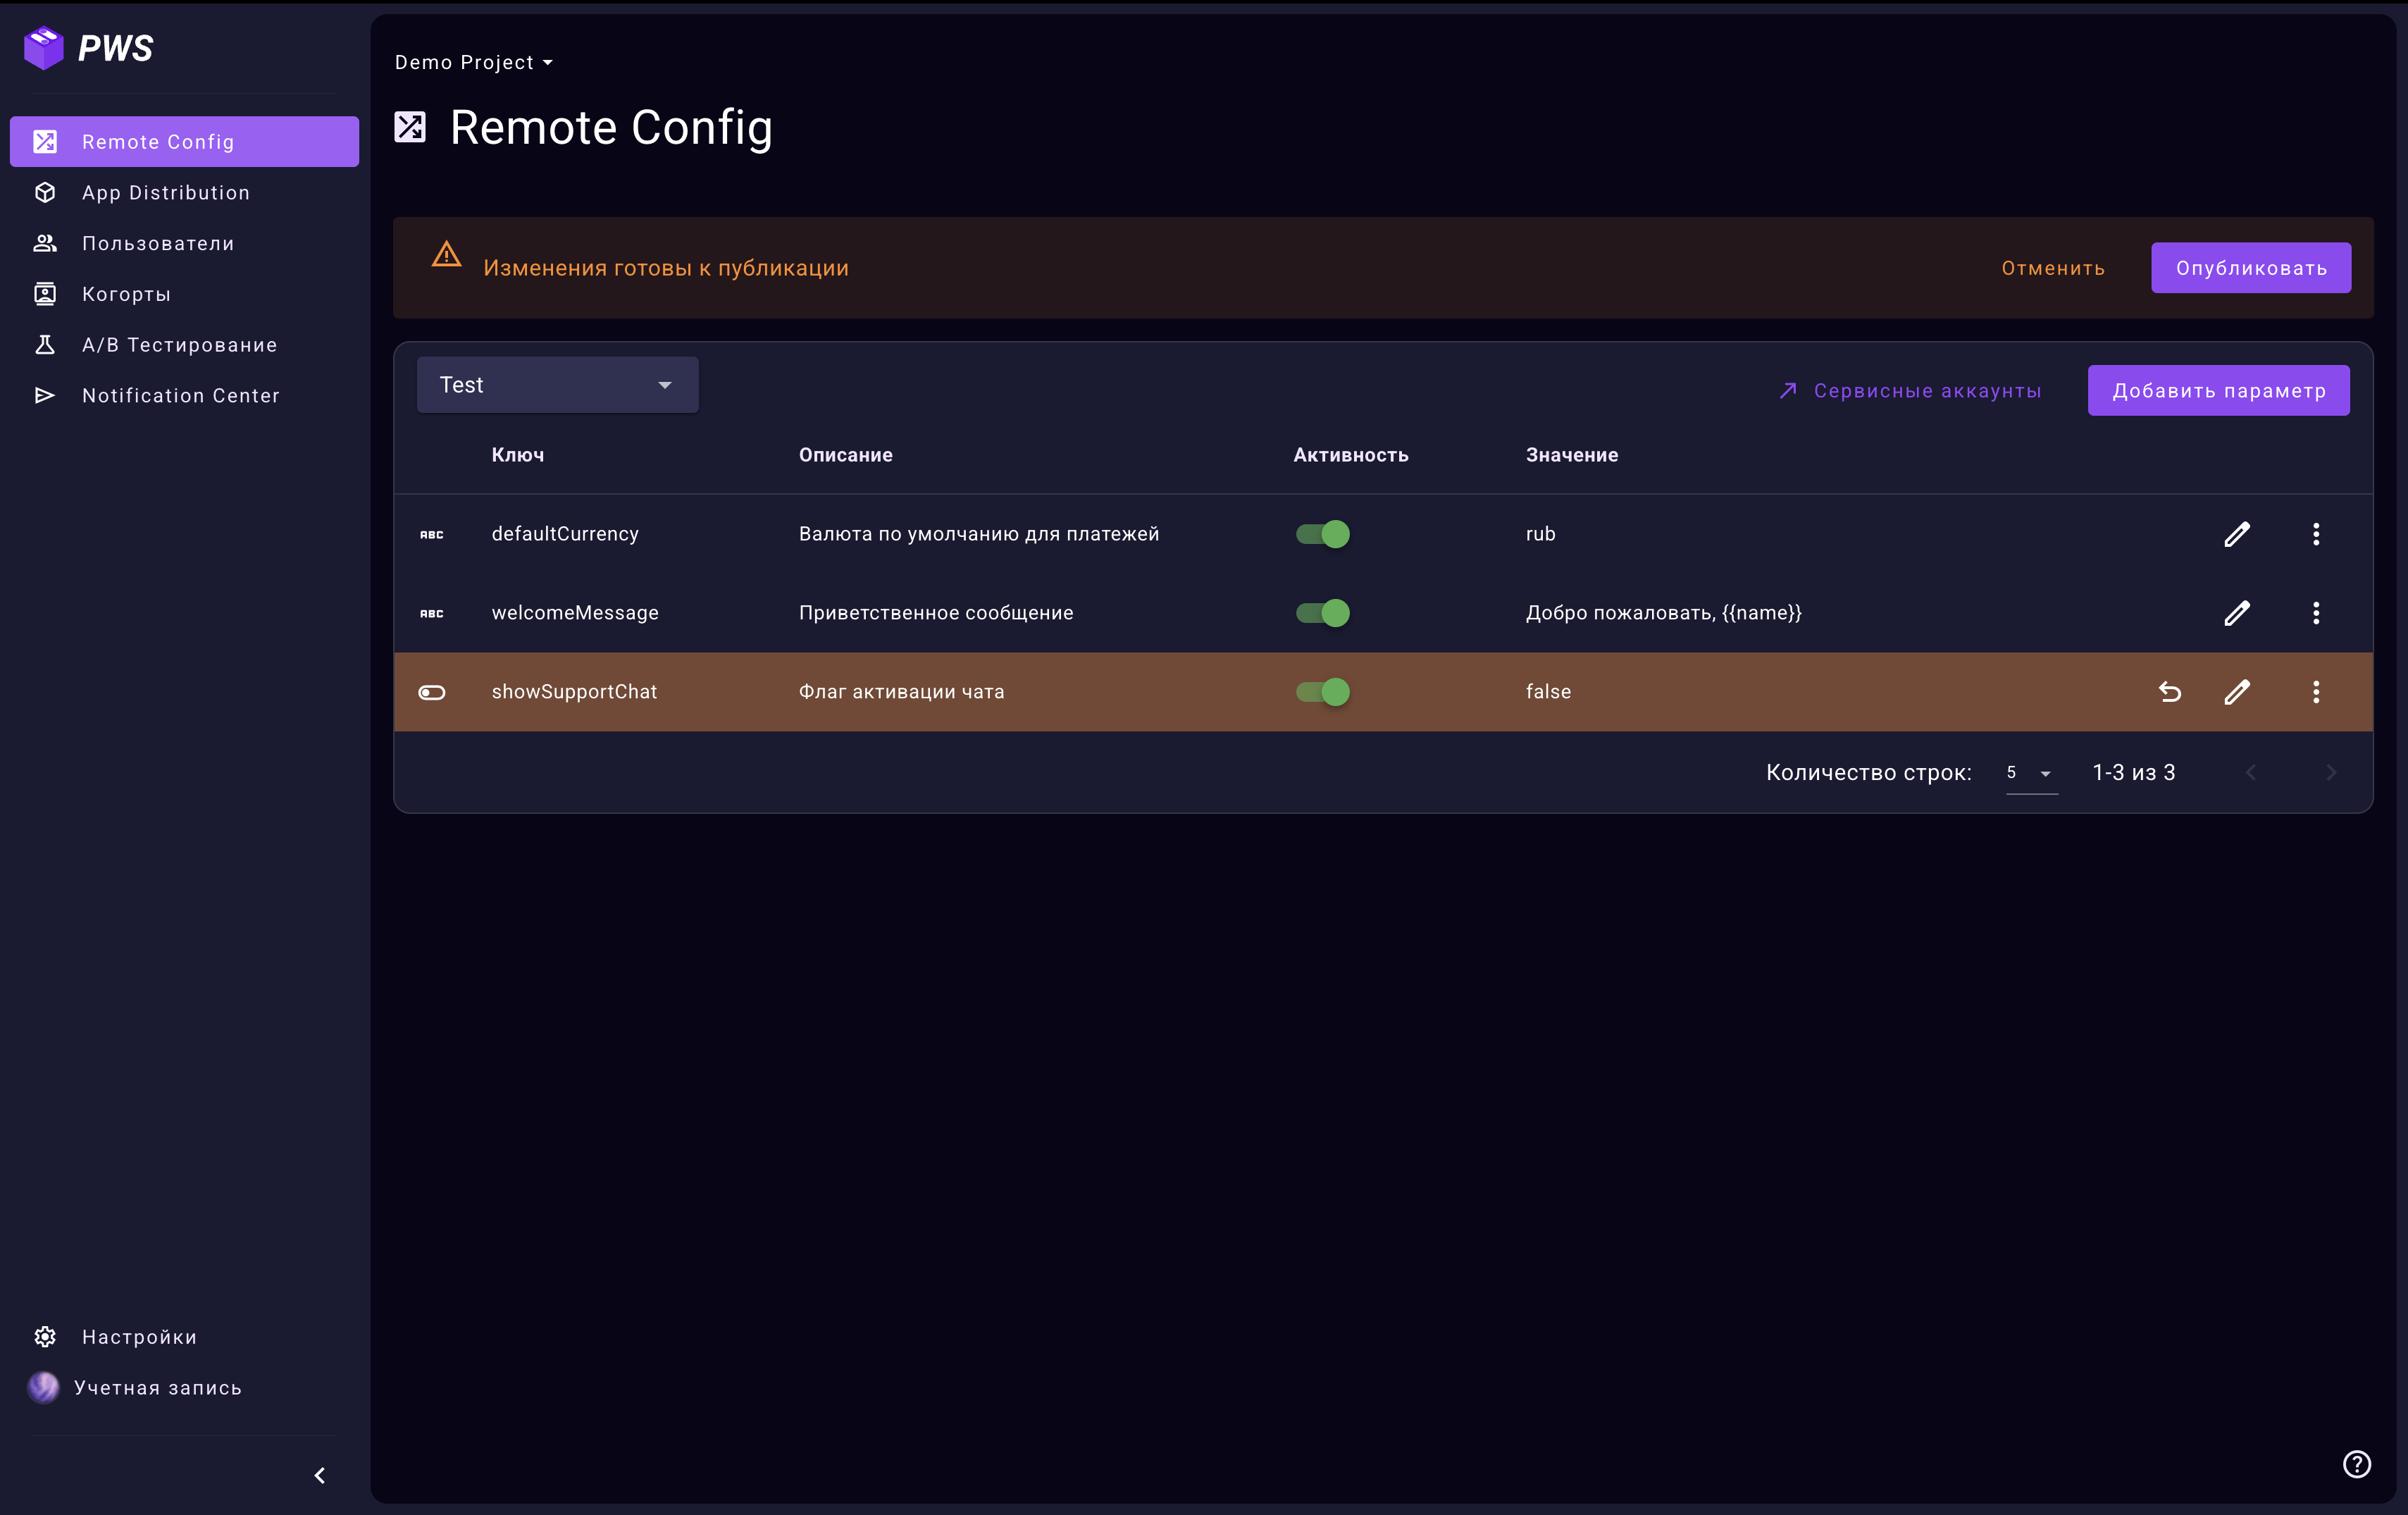Edit the welcomeMessage parameter with the pencil
Viewport: 2408px width, 1515px height.
click(x=2237, y=613)
